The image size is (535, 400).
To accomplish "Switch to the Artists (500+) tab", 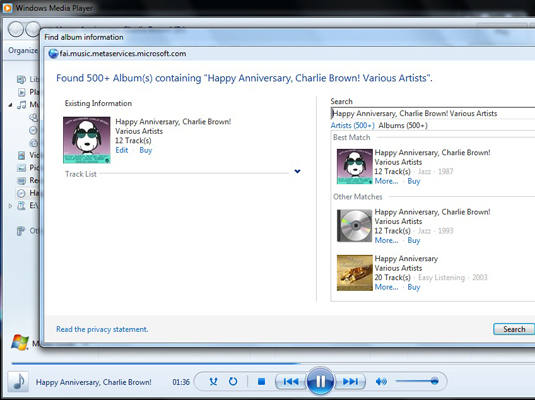I will pos(352,126).
